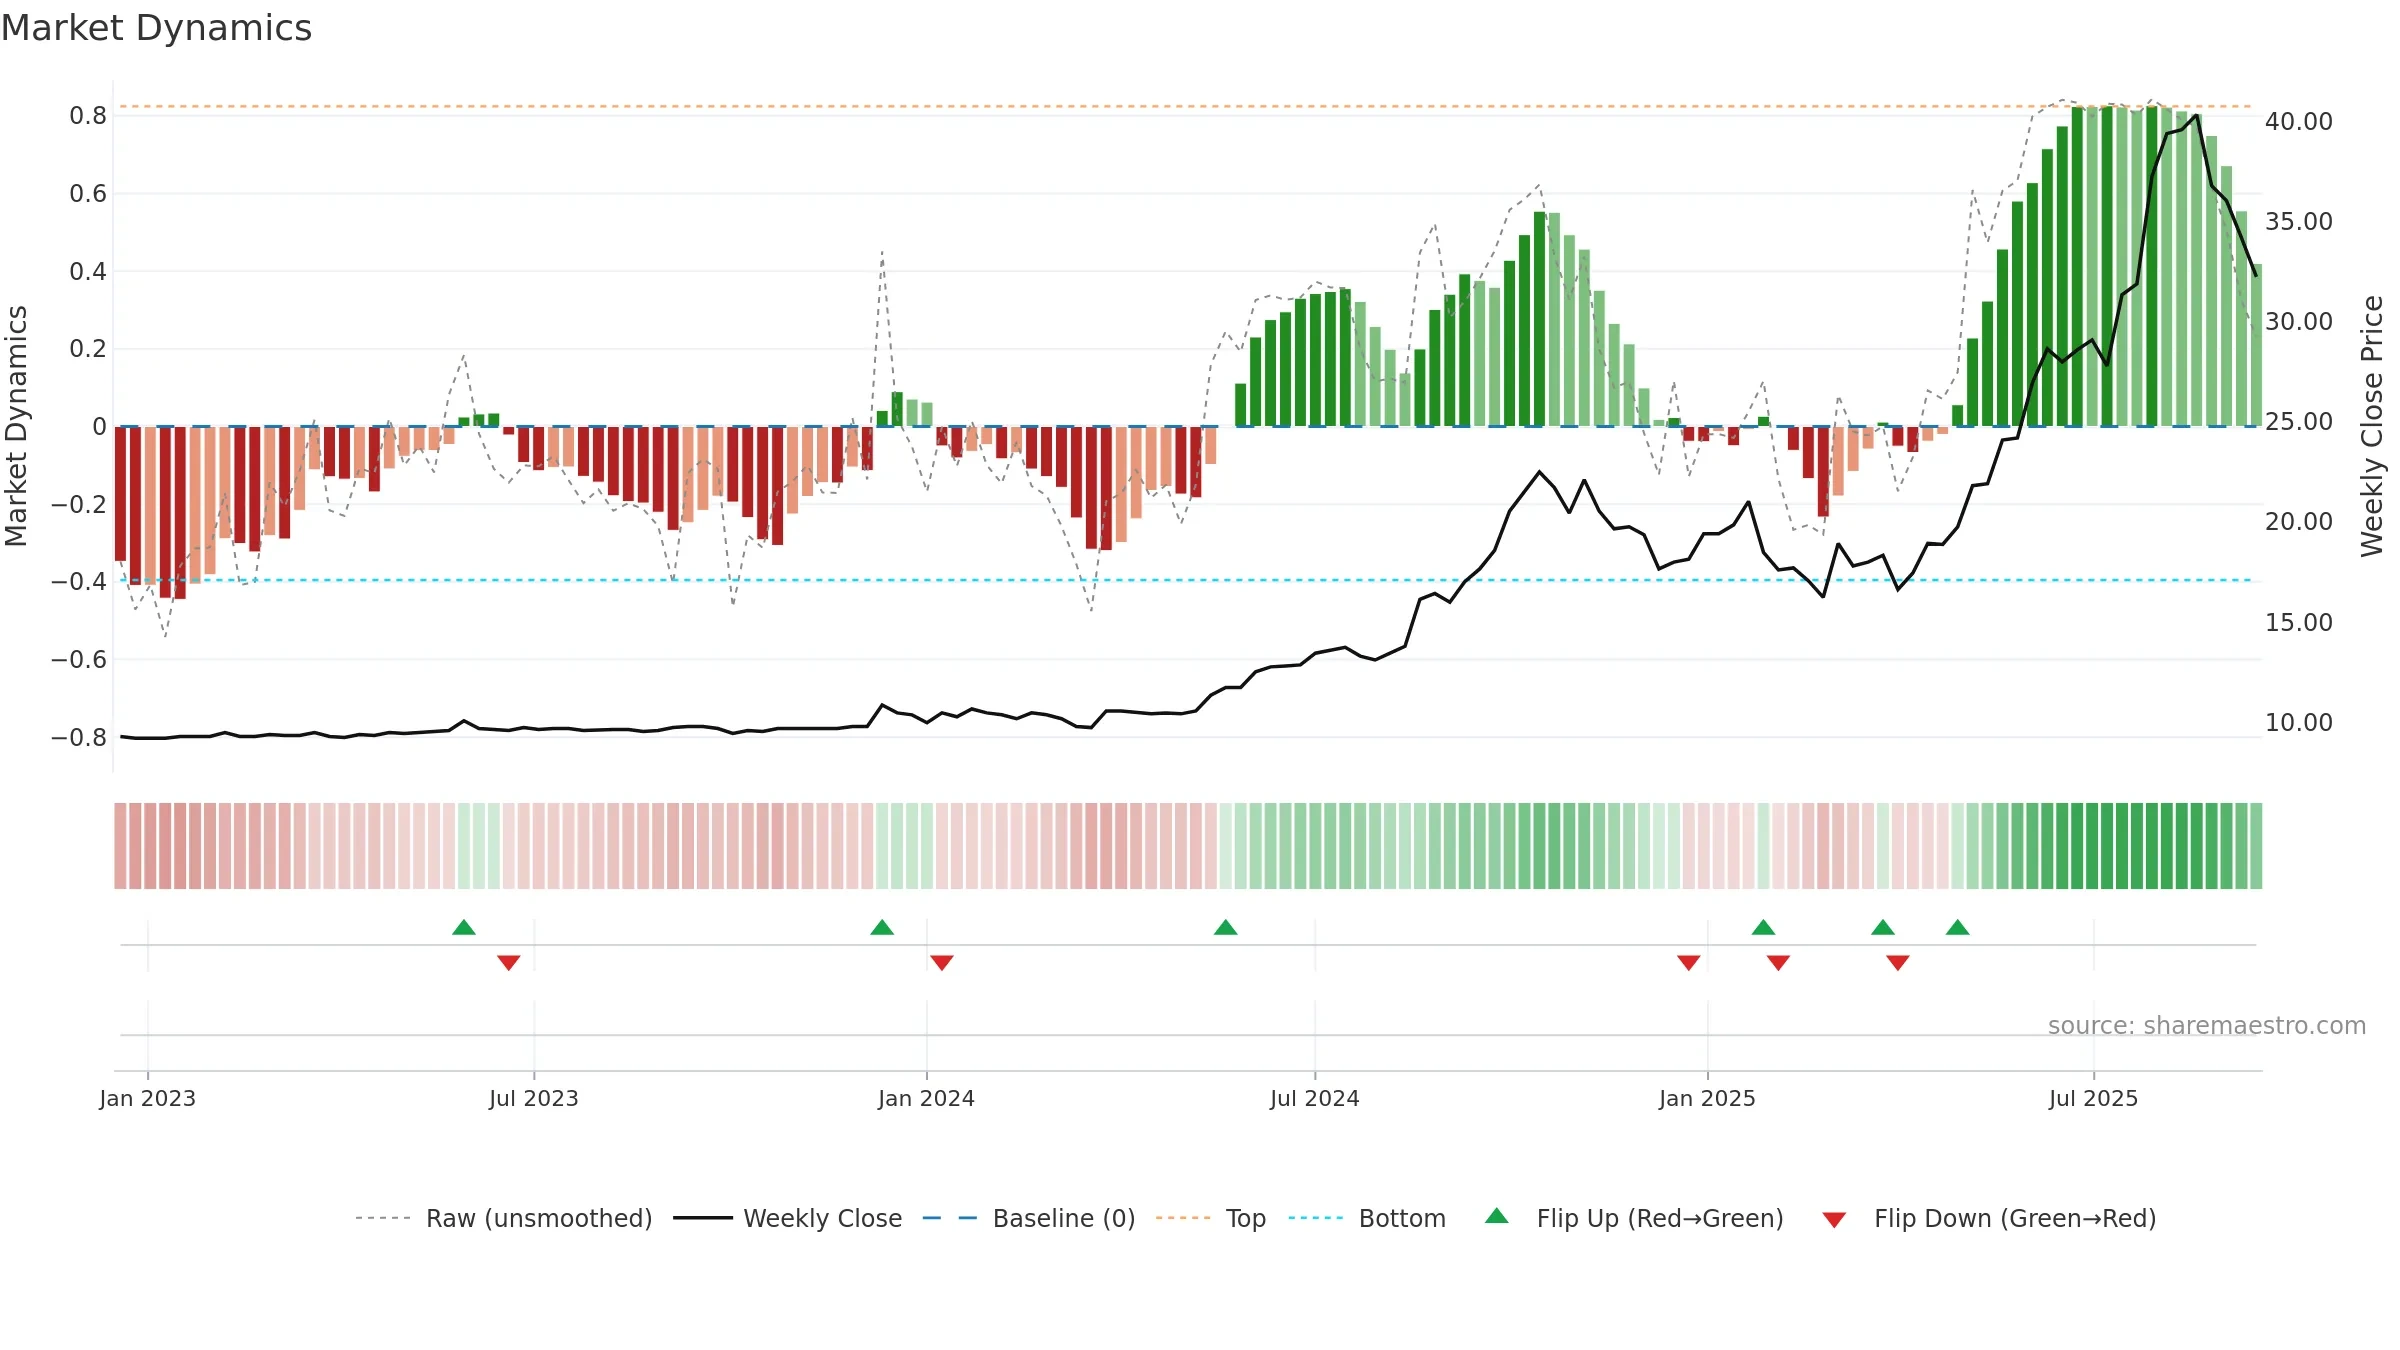The height and width of the screenshot is (1350, 2400).
Task: Select flip-up marker just before Jan 2024
Action: coord(882,927)
